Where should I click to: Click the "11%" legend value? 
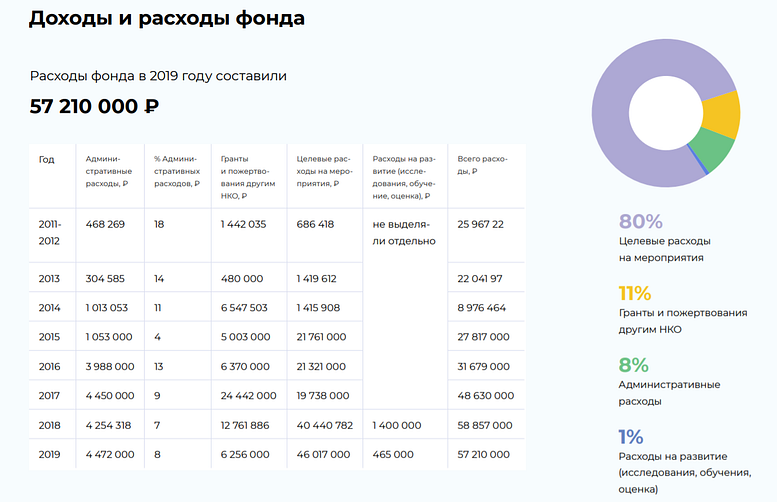point(634,293)
